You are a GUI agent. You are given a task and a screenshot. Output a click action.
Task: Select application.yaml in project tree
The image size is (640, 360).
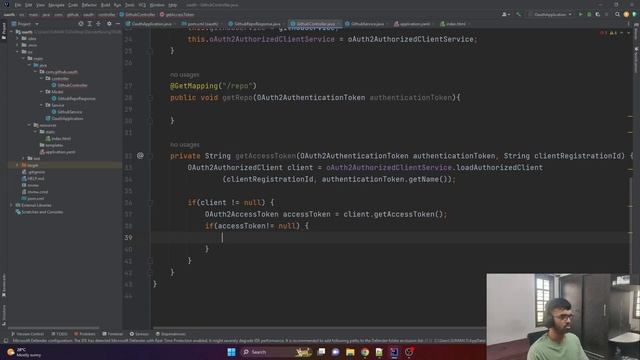[58, 152]
